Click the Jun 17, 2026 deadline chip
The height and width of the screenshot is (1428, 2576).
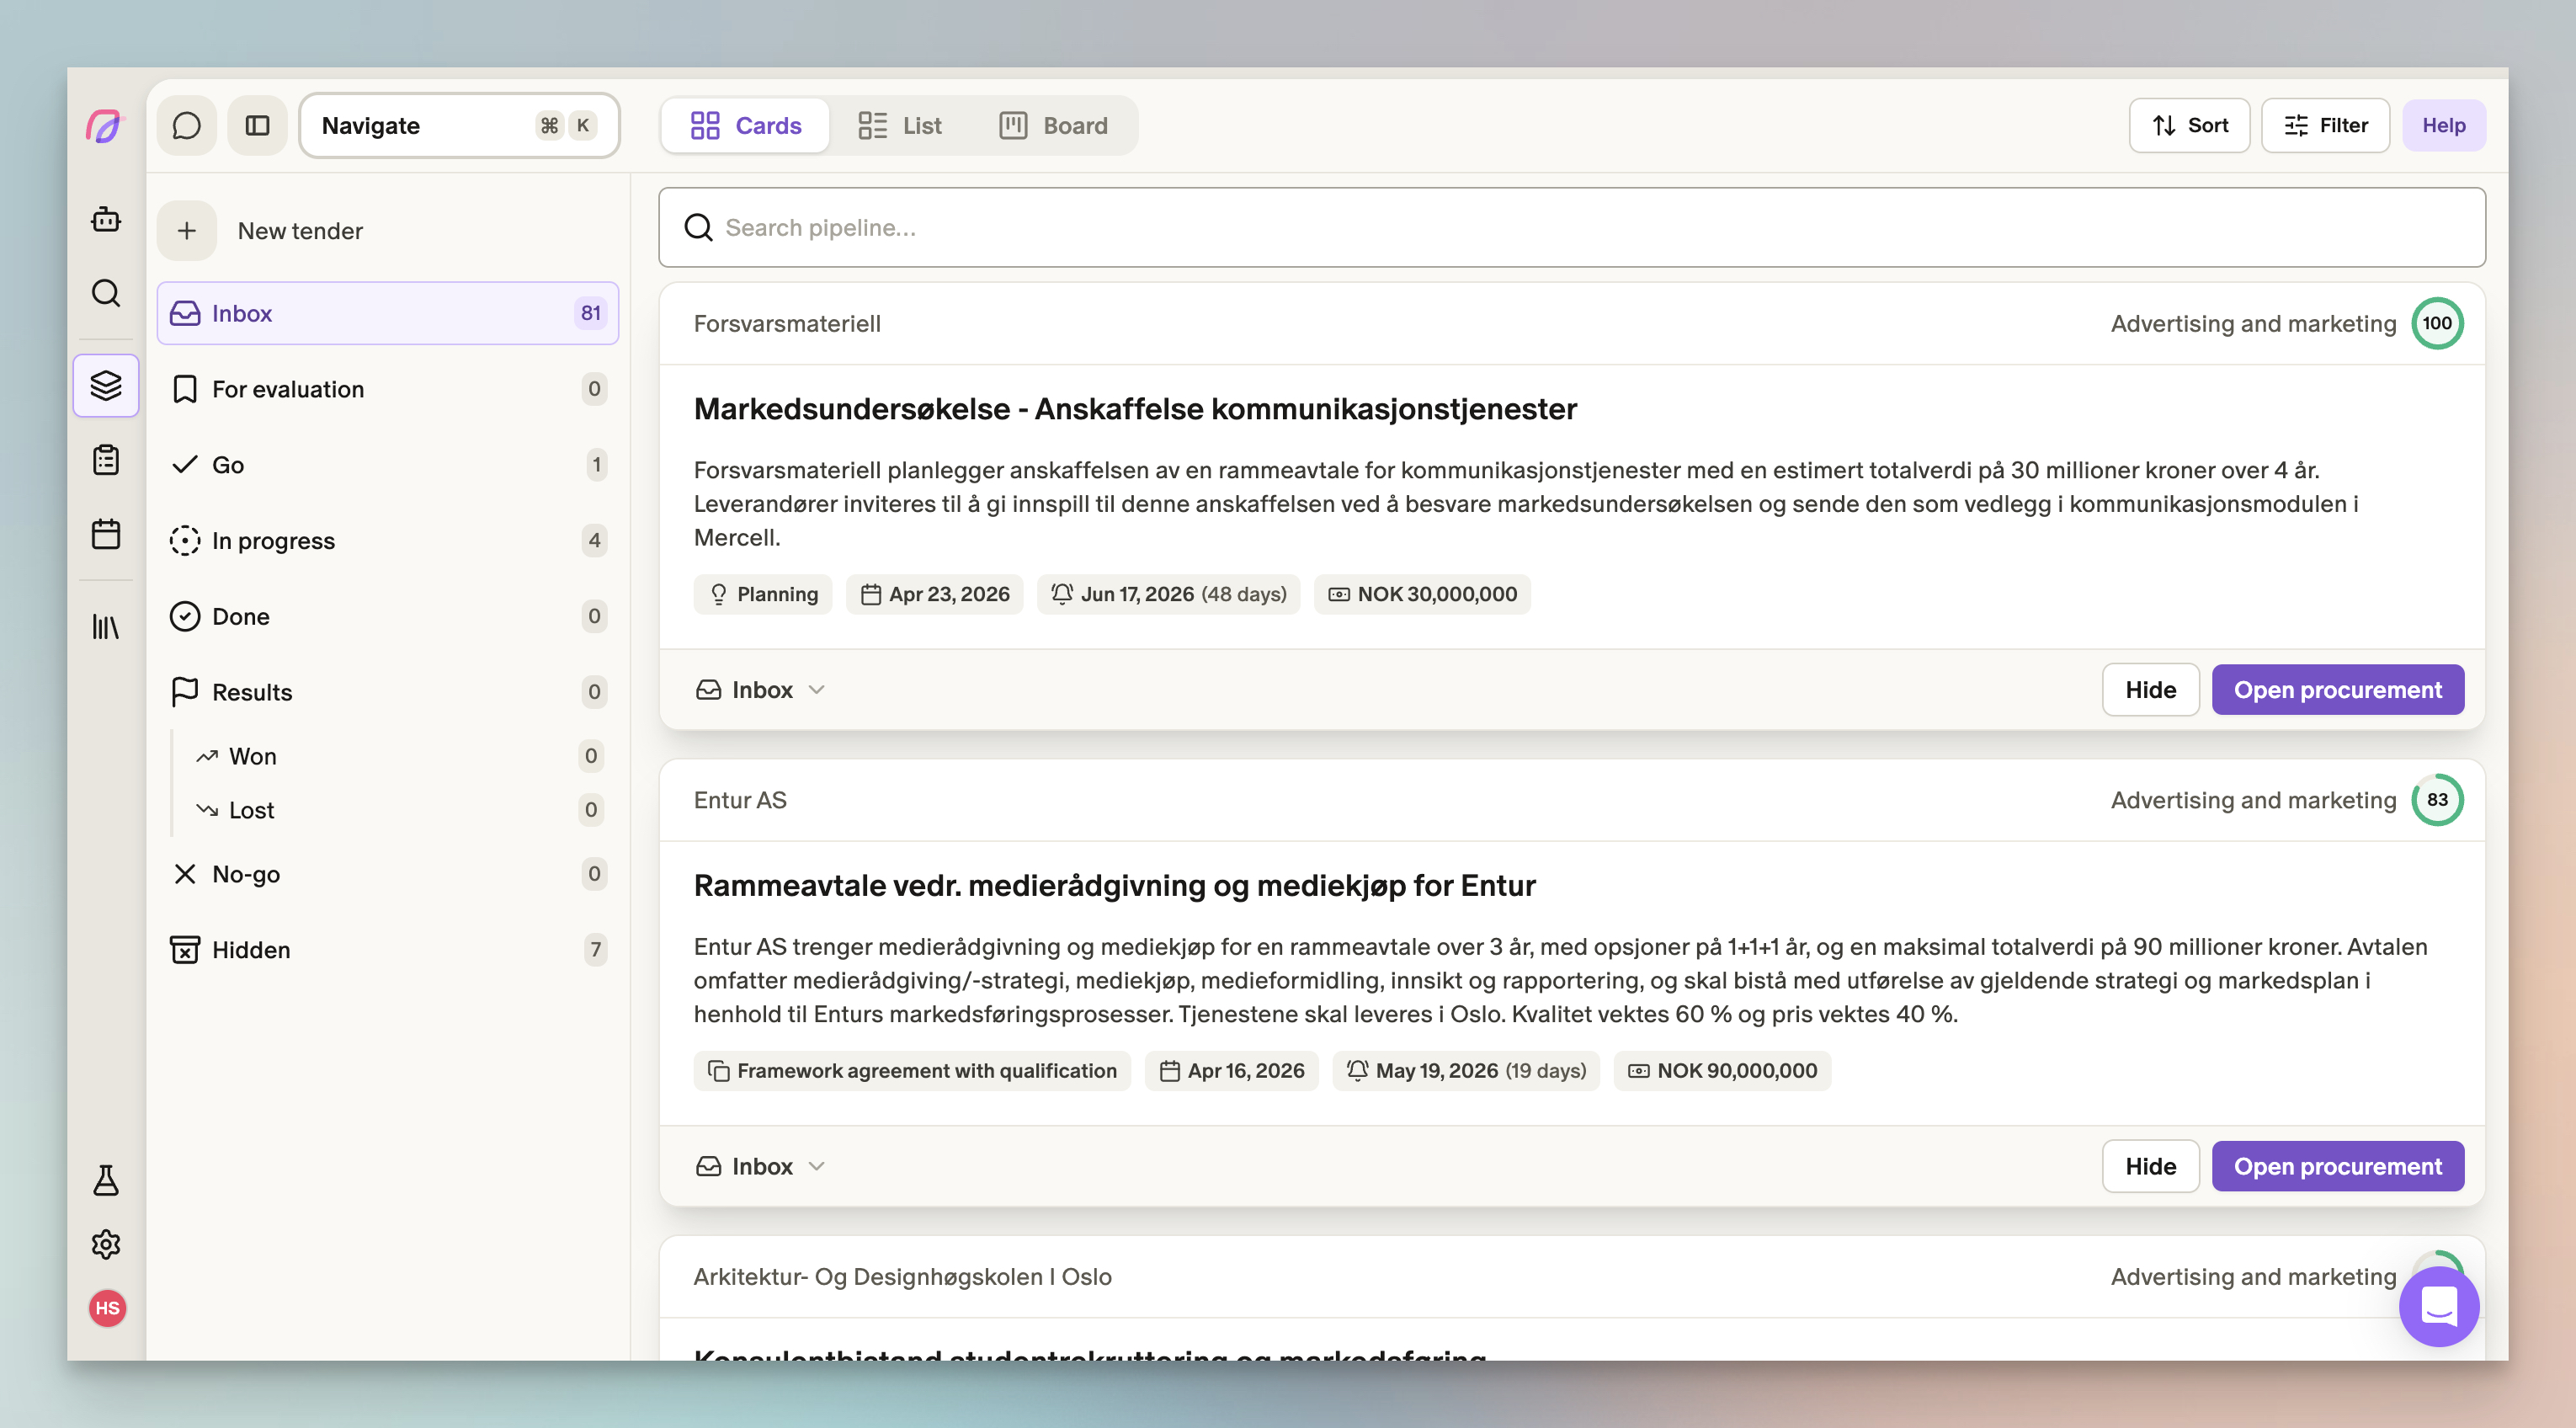pos(1168,594)
